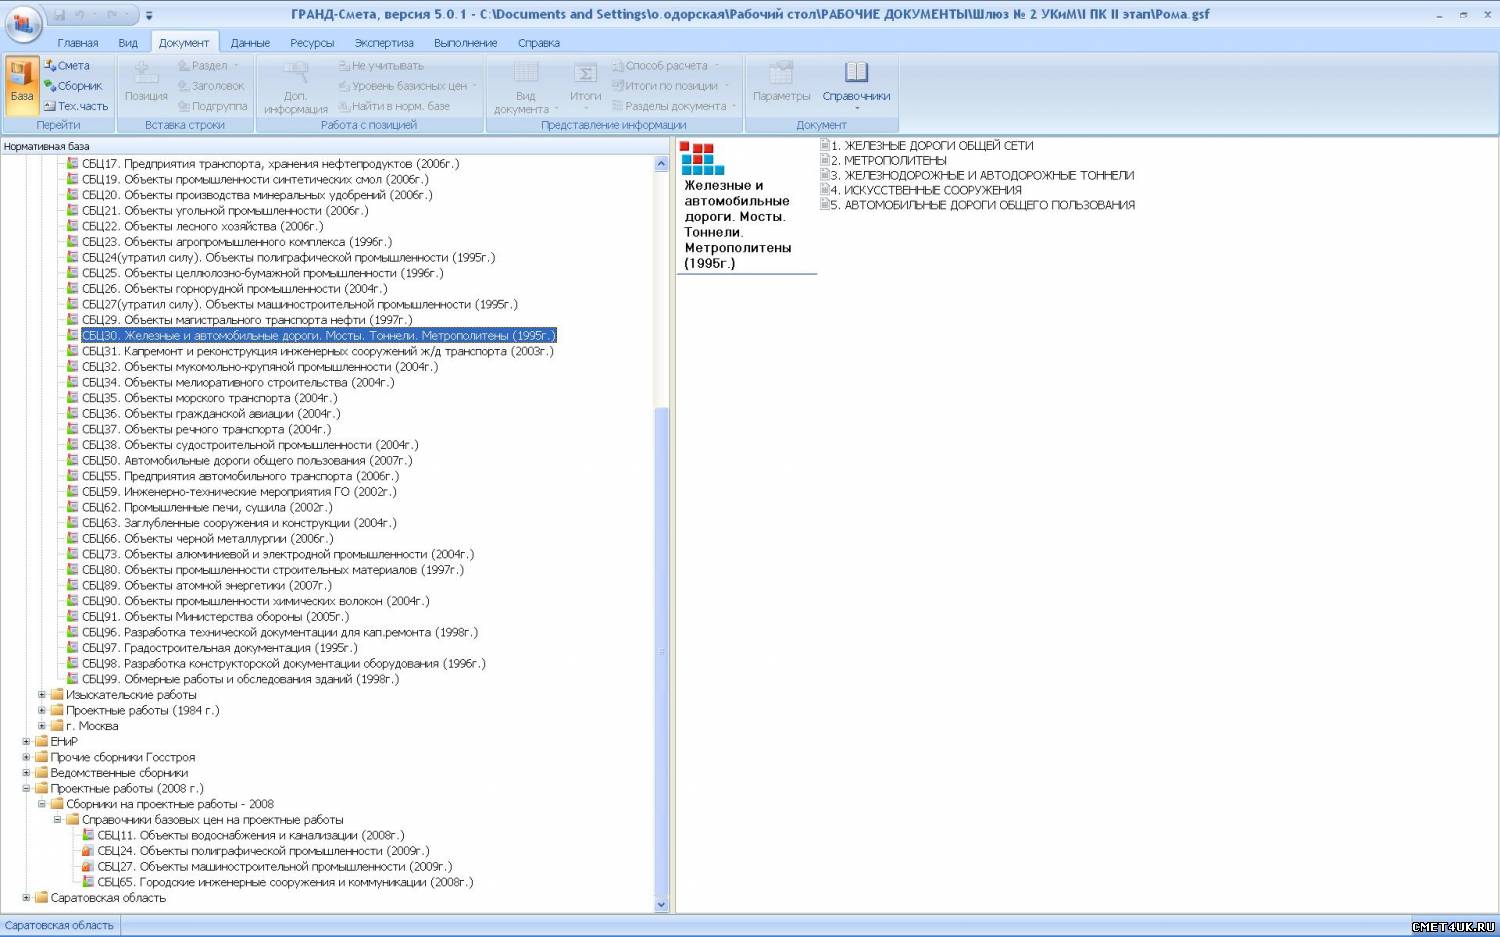The image size is (1500, 937).
Task: Switch to the Главная ribbon tab
Action: click(78, 43)
